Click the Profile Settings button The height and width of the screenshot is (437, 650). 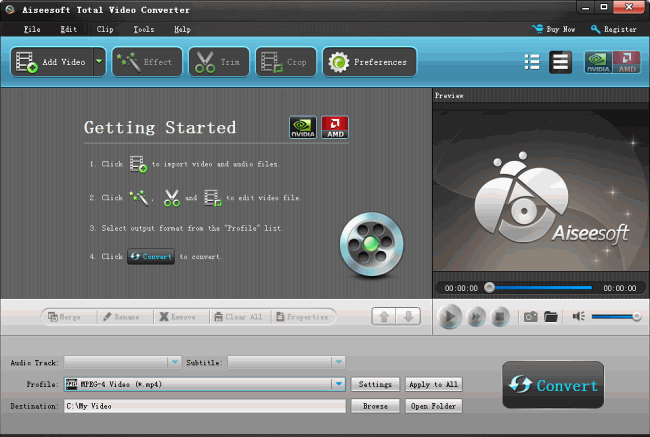(375, 384)
